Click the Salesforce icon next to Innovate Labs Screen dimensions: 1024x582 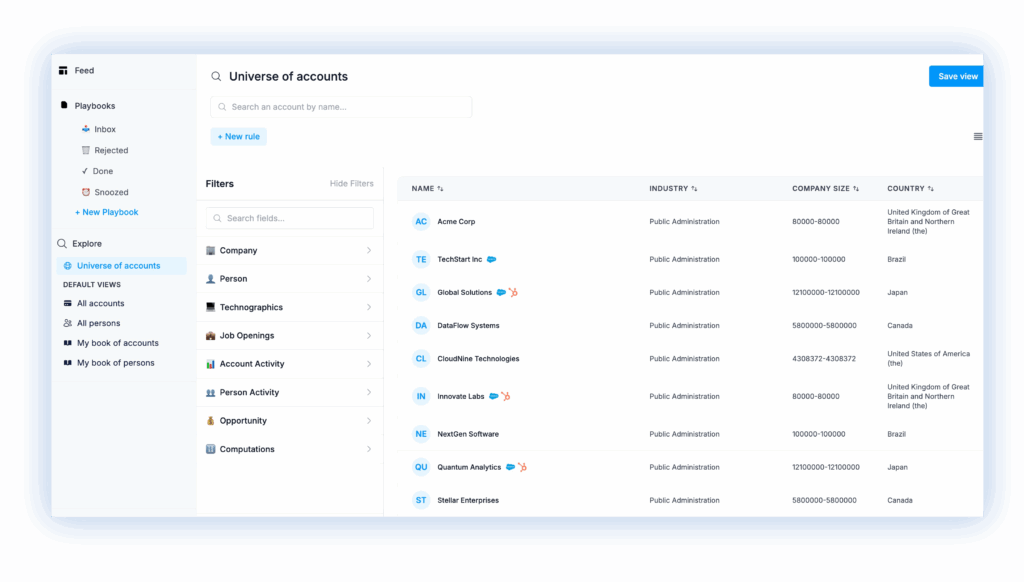point(493,397)
